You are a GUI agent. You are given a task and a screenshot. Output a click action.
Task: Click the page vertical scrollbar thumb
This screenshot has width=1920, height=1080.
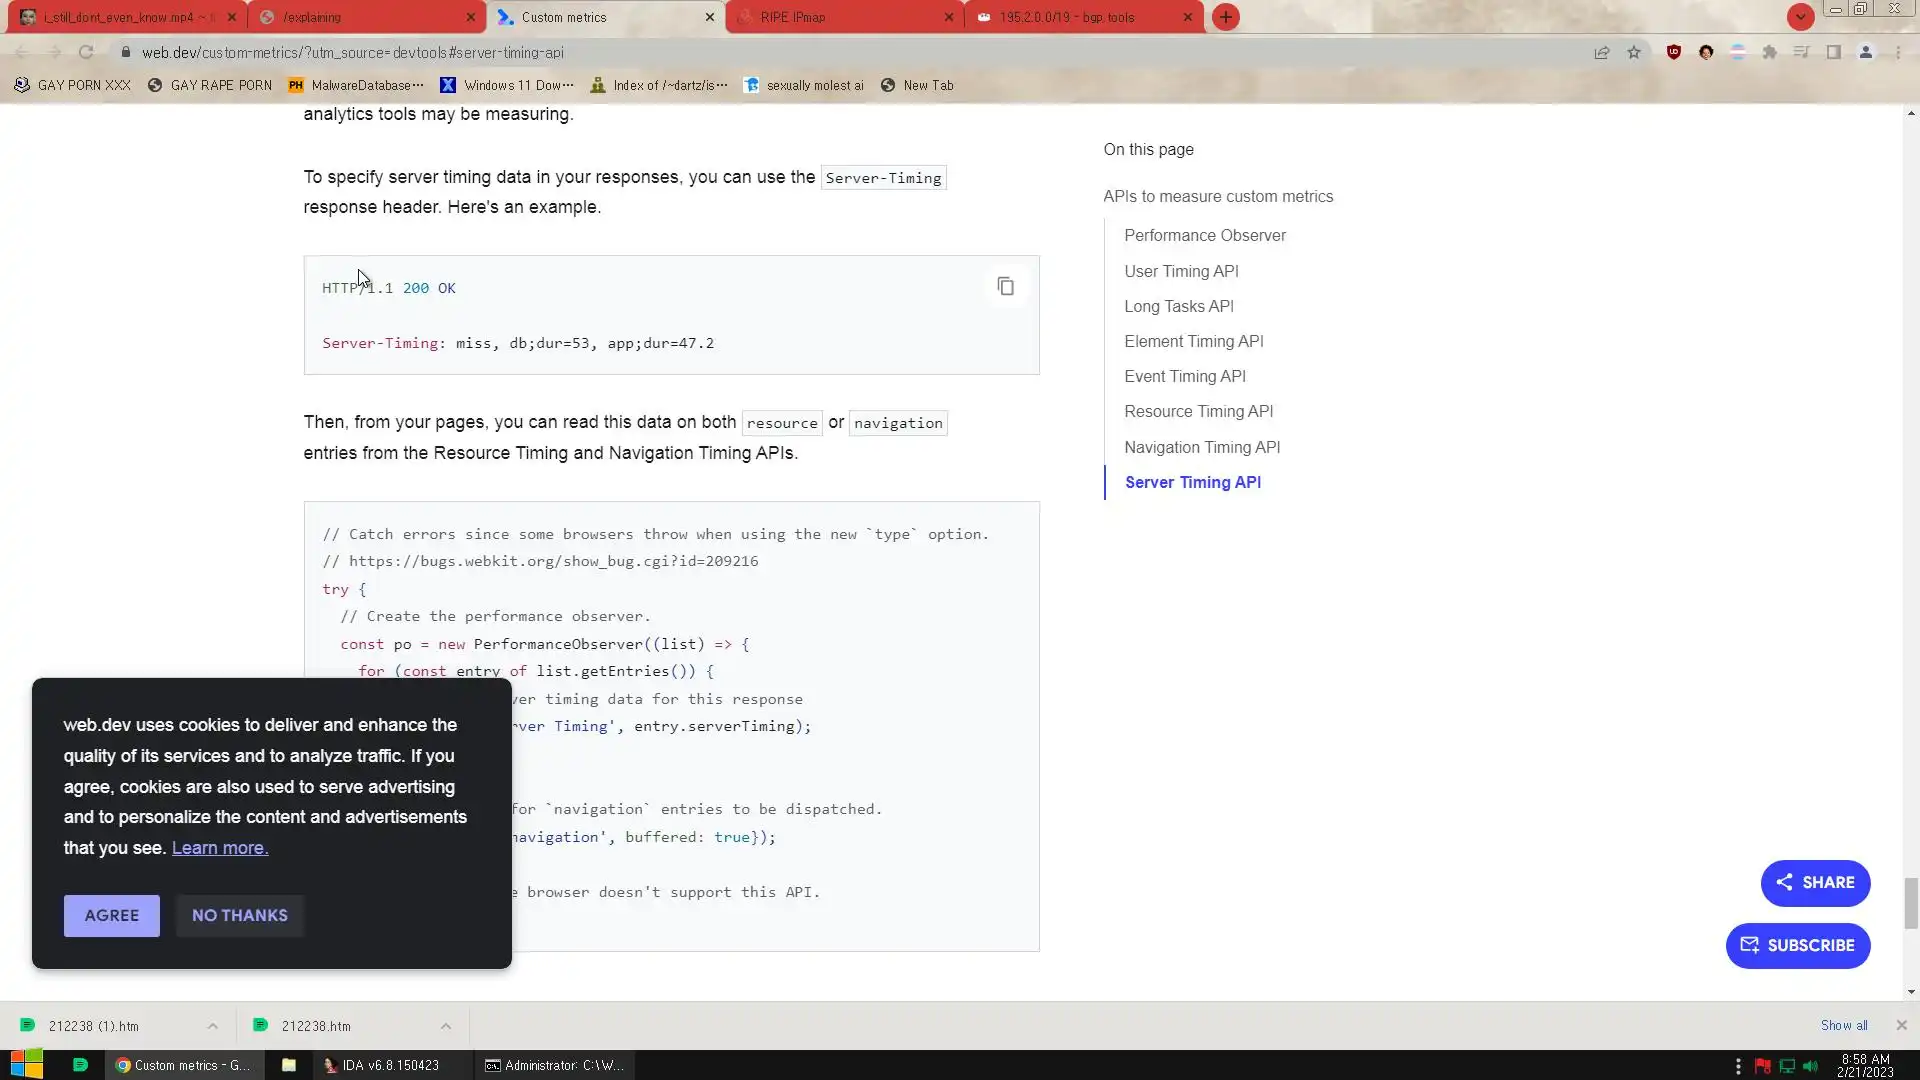pyautogui.click(x=1911, y=903)
